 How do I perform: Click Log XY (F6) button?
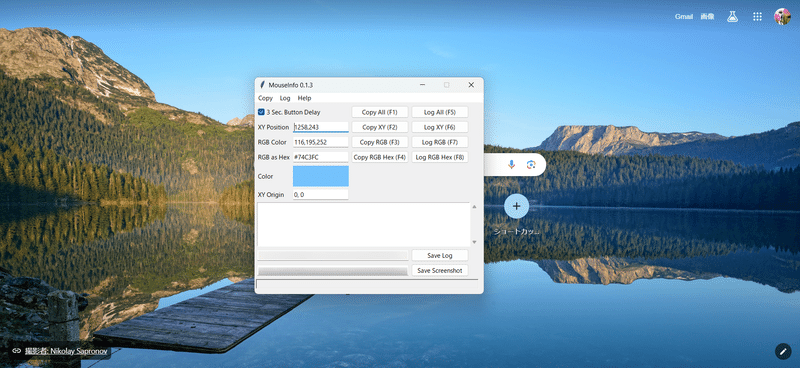point(440,127)
